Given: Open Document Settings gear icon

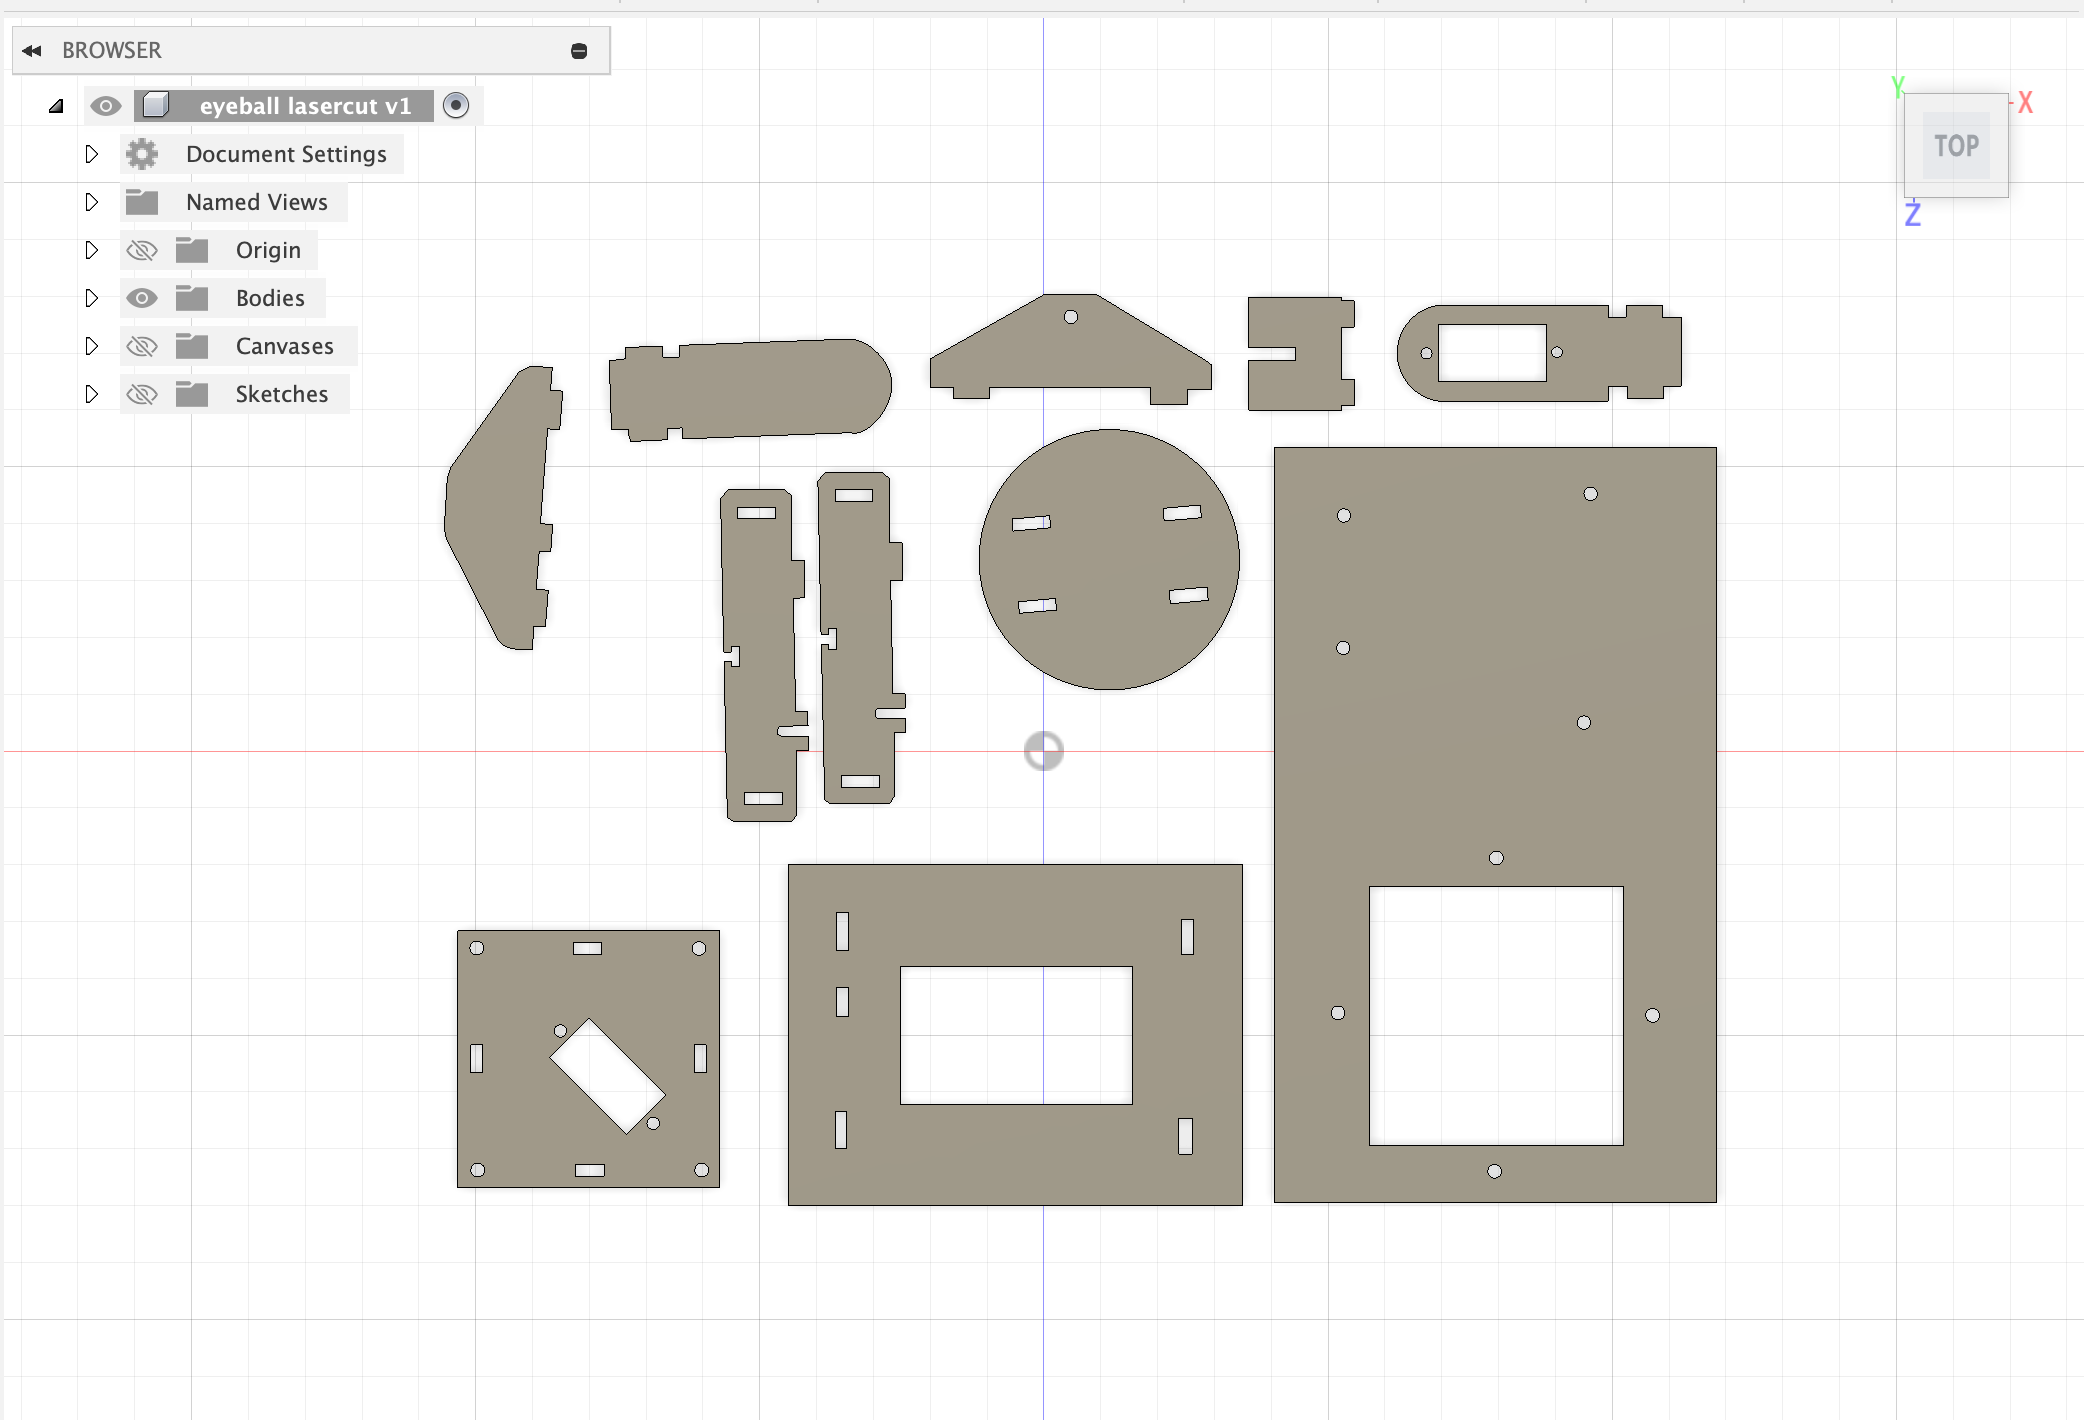Looking at the screenshot, I should 141,153.
